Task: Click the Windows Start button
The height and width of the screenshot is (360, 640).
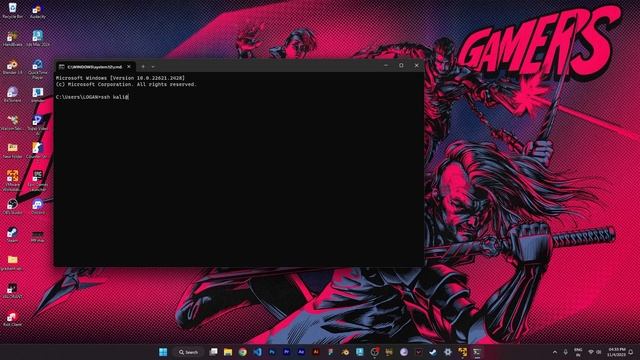Action: pyautogui.click(x=163, y=352)
